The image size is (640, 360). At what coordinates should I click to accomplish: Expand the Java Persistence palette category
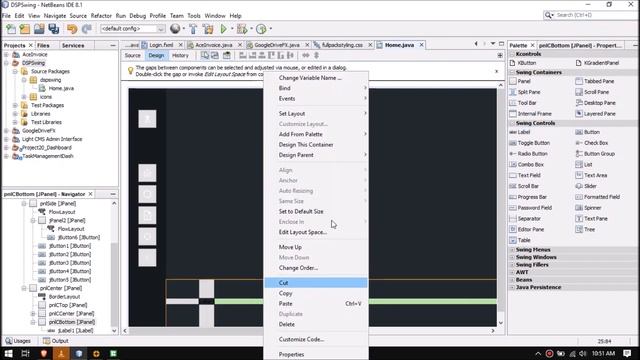512,287
